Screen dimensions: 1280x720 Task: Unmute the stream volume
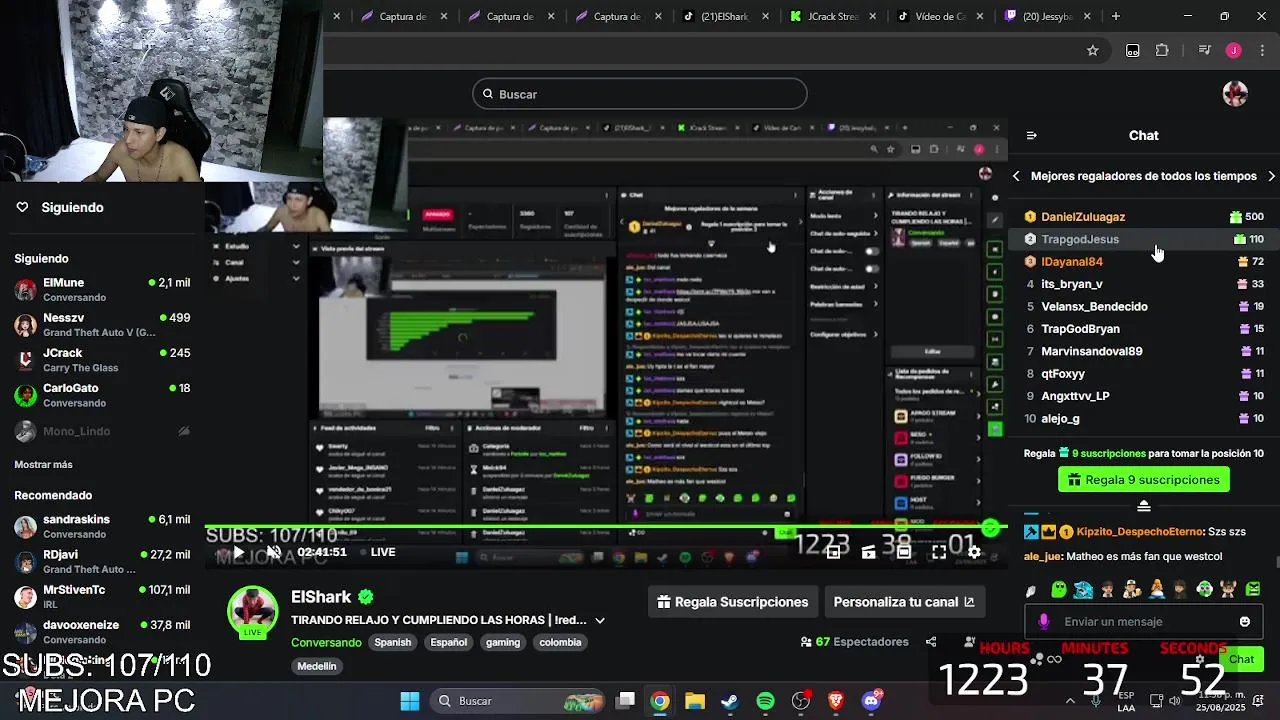point(274,552)
